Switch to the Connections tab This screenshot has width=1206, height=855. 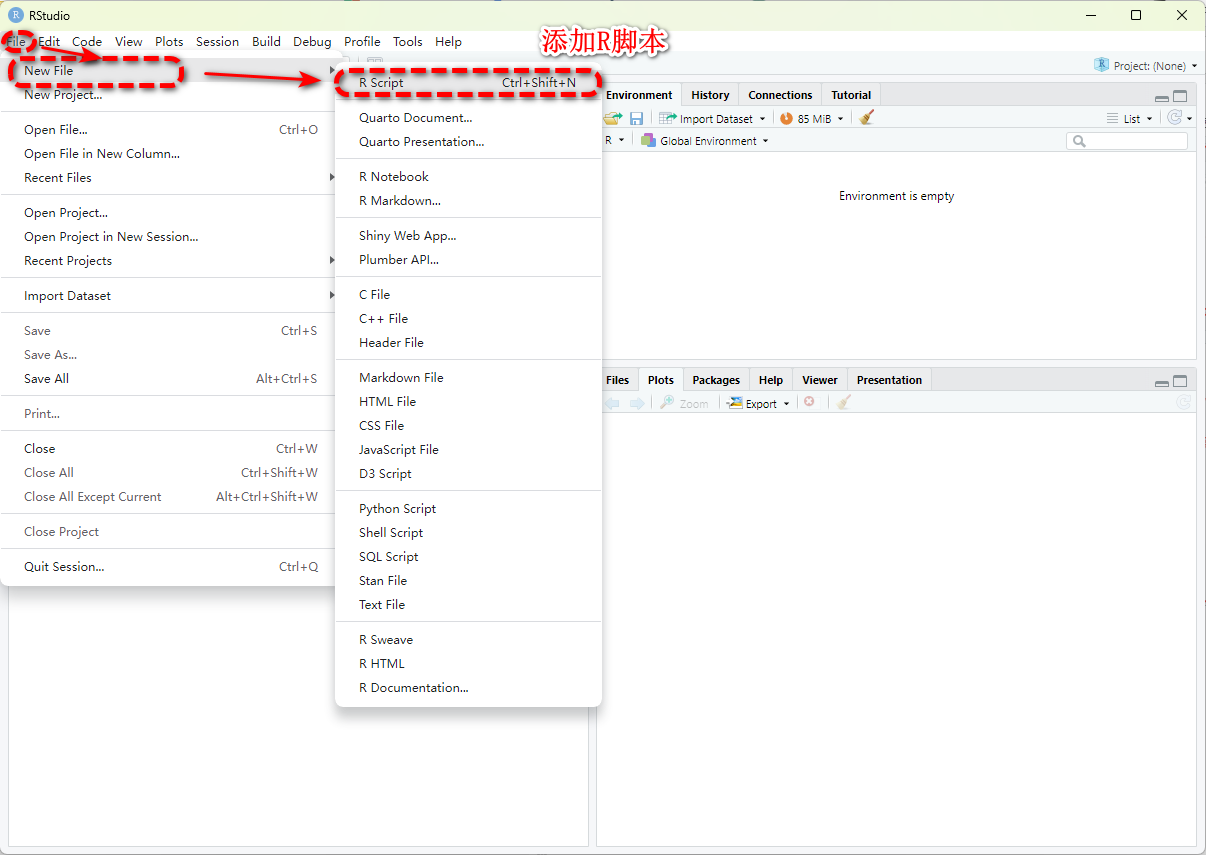tap(780, 95)
